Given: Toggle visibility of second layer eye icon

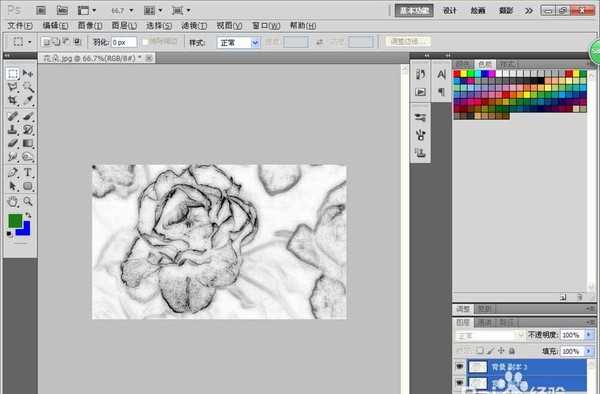Looking at the screenshot, I should tap(460, 383).
